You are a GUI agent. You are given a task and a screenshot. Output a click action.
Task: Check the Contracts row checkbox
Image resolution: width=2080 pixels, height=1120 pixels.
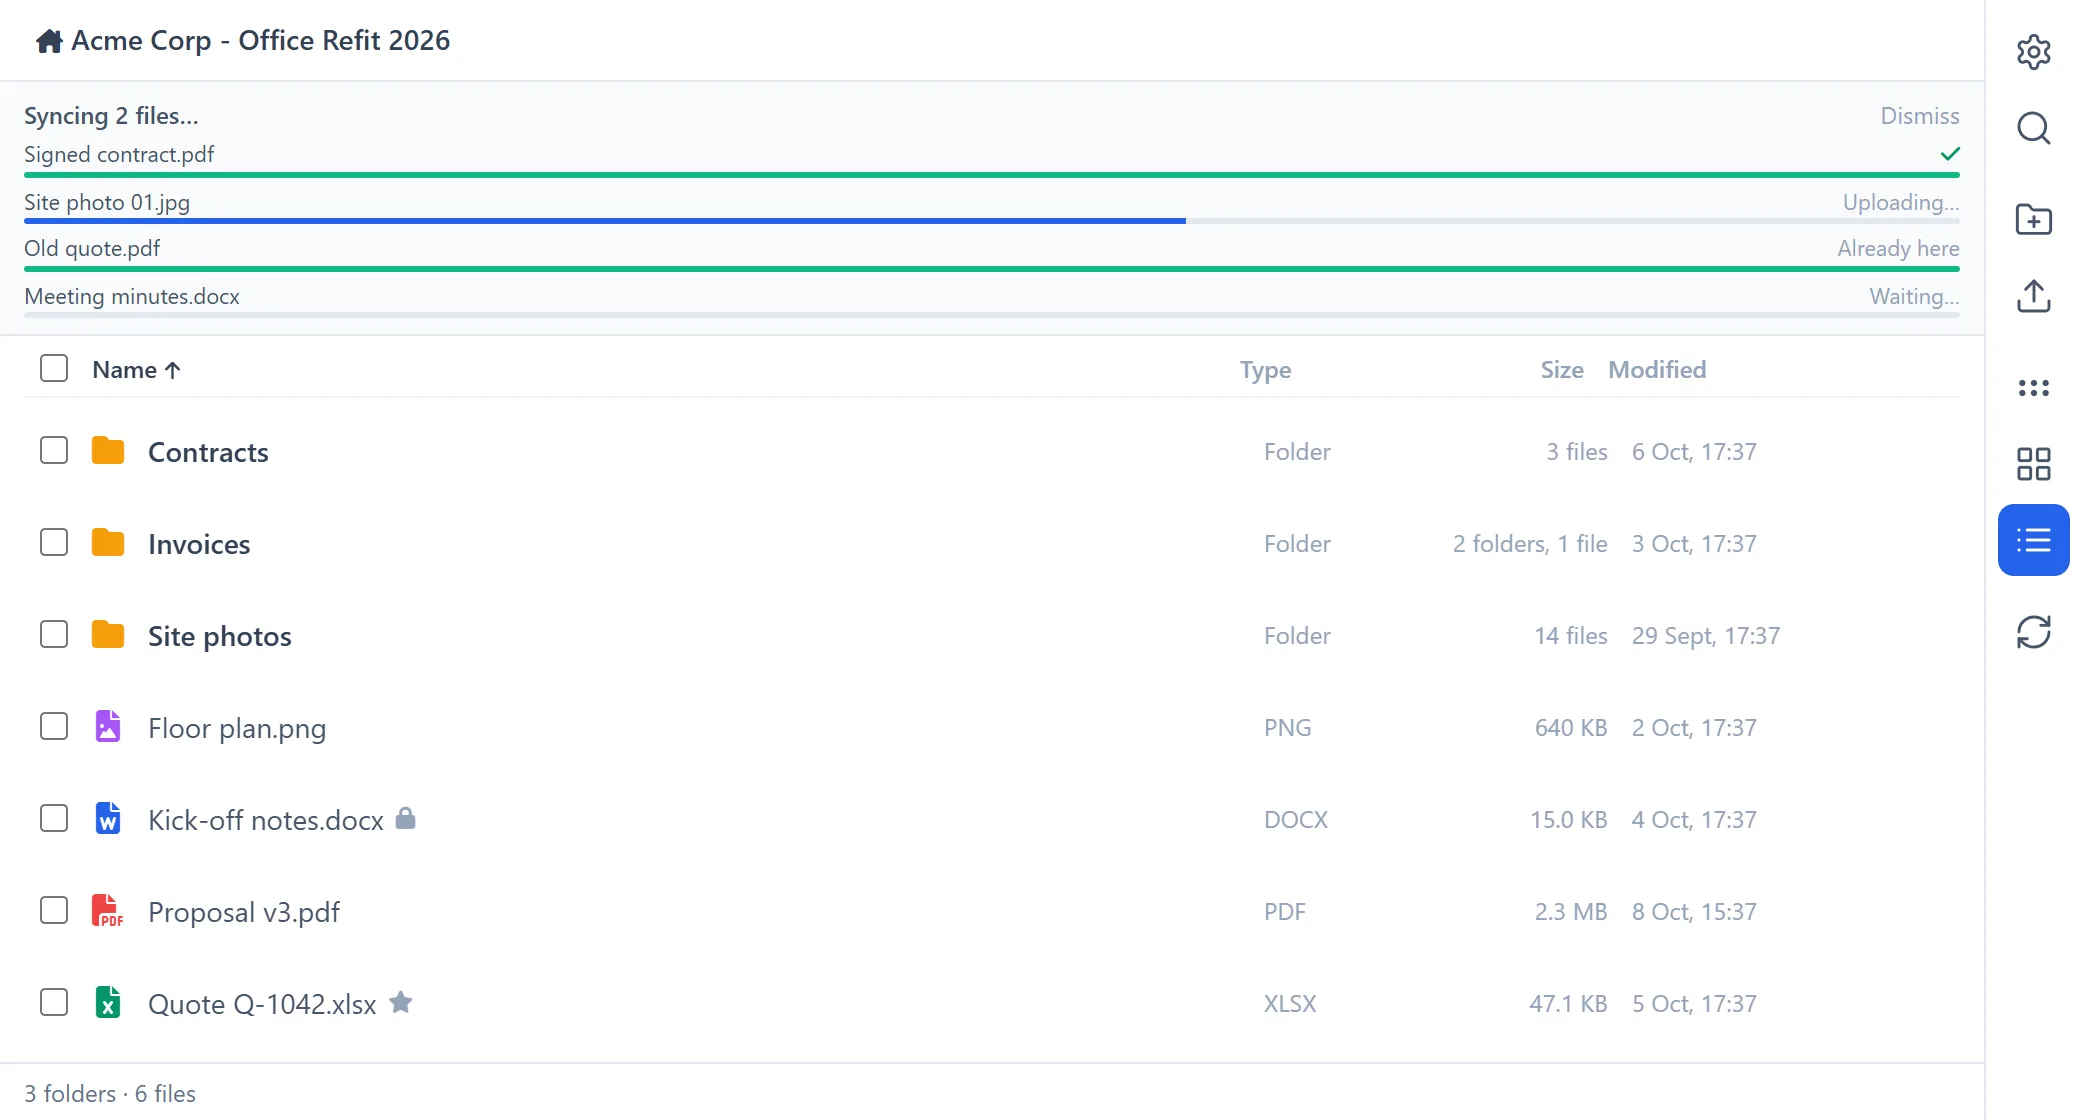click(x=54, y=450)
